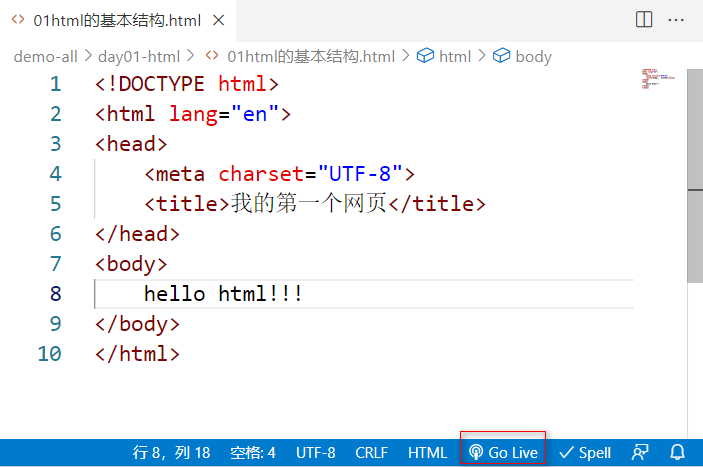Image resolution: width=703 pixels, height=467 pixels.
Task: Open the notifications bell icon
Action: point(677,452)
